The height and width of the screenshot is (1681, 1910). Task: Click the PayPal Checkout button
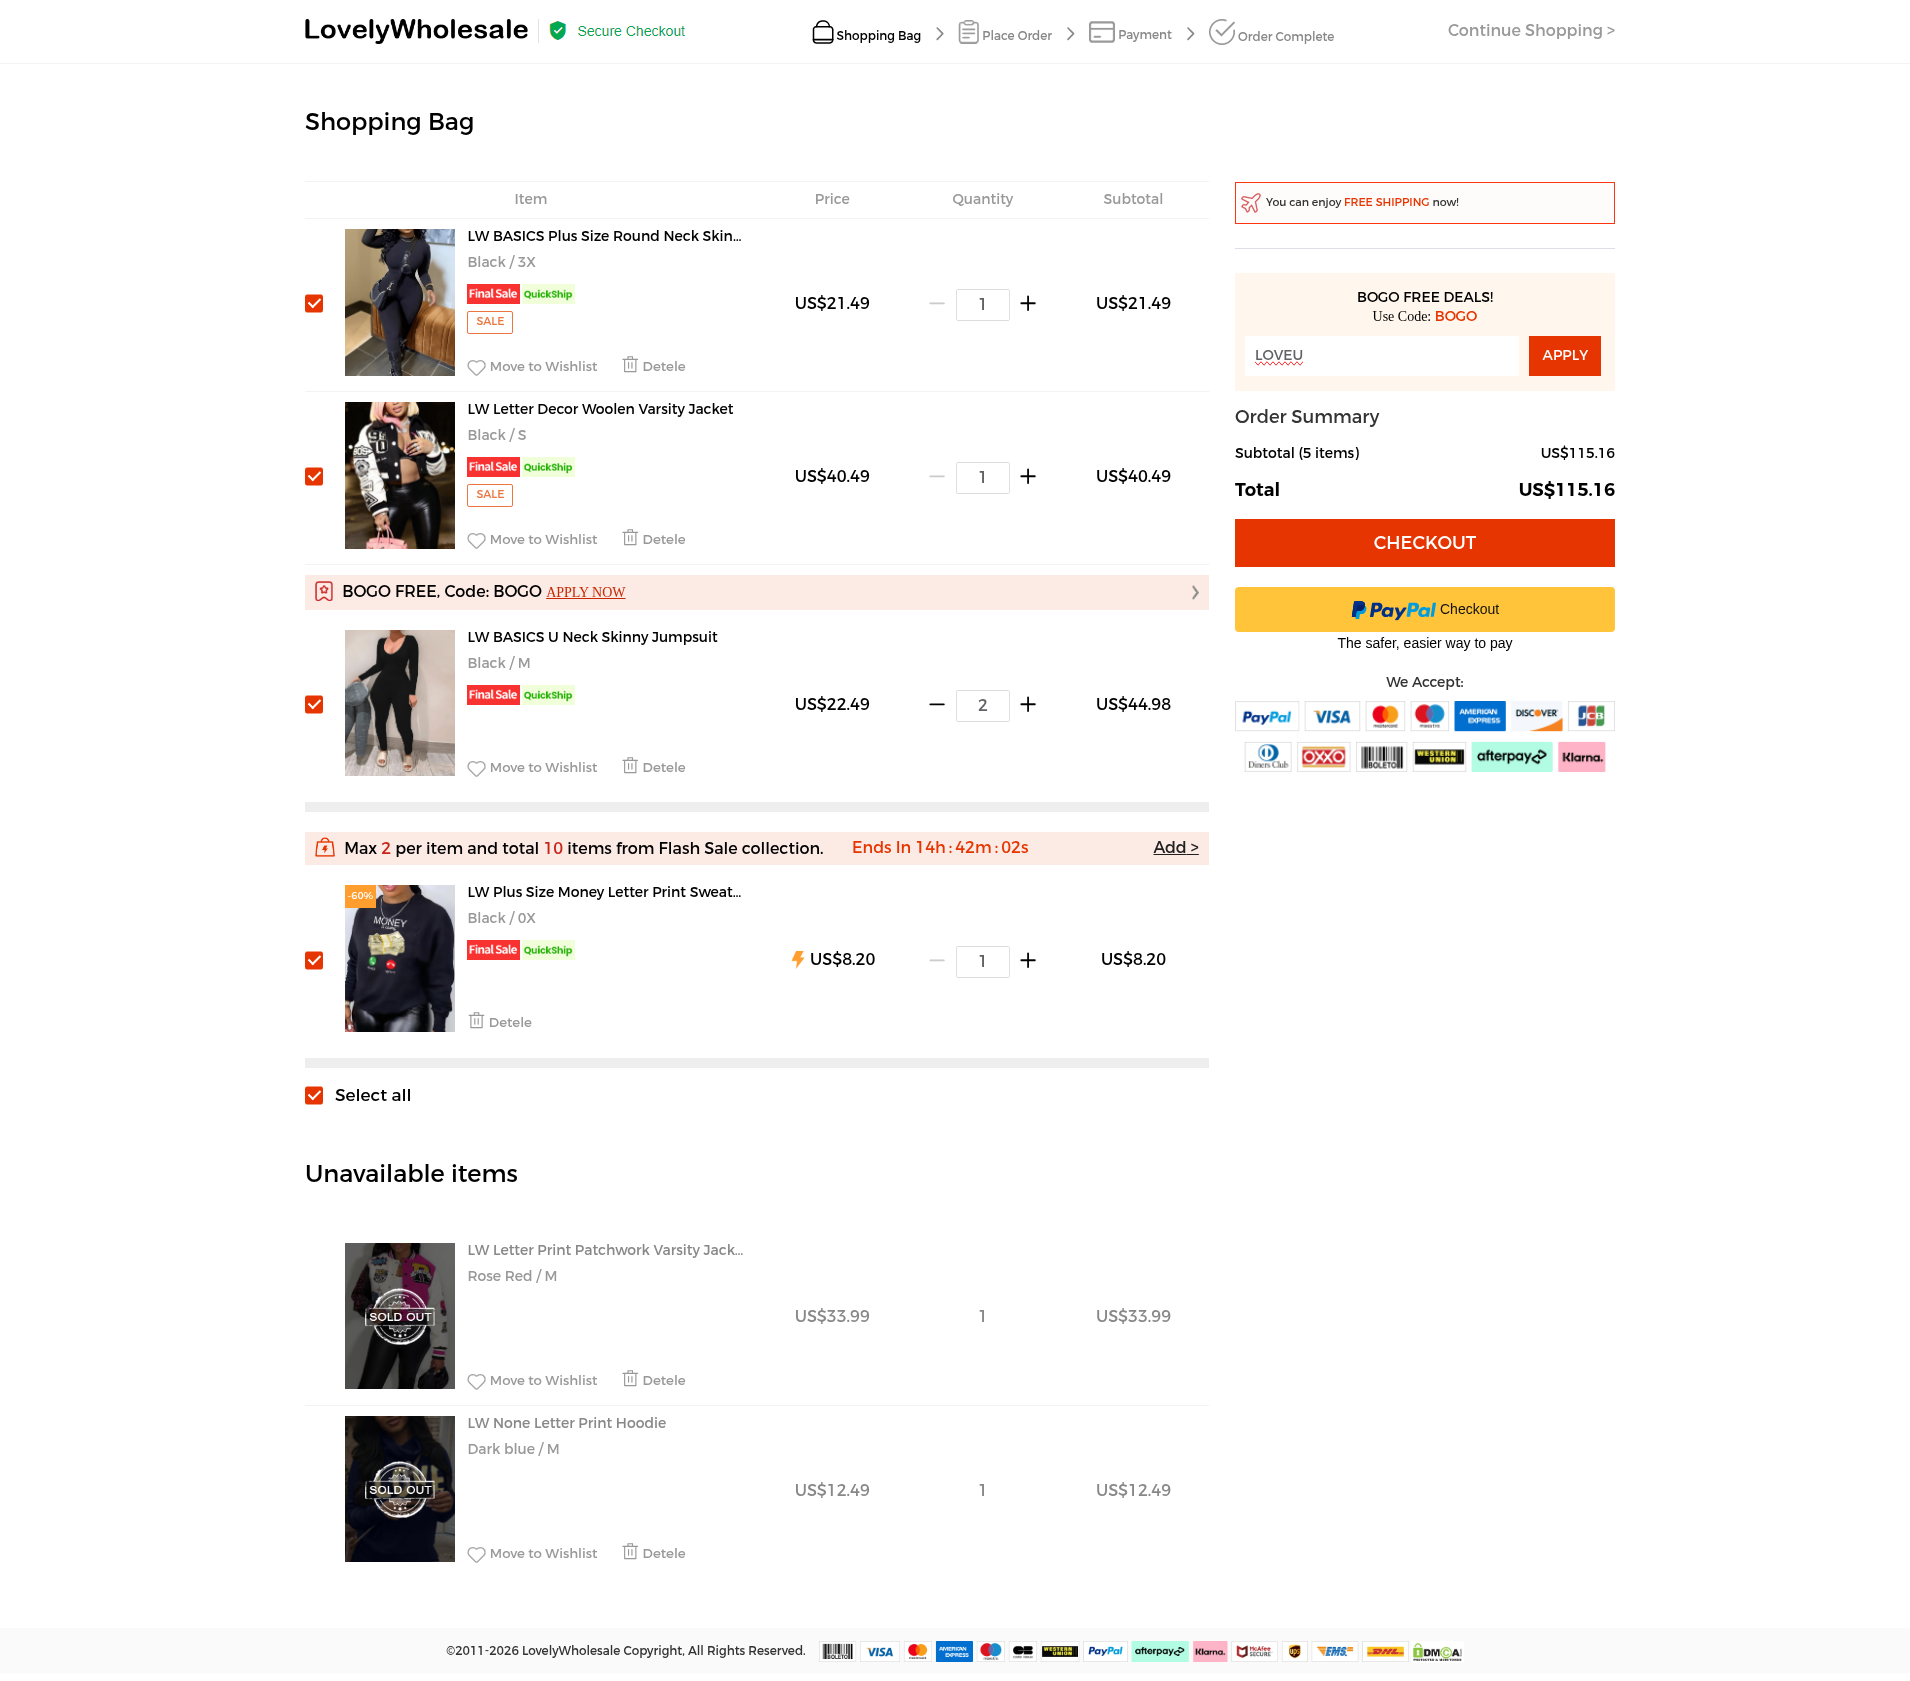[1424, 610]
